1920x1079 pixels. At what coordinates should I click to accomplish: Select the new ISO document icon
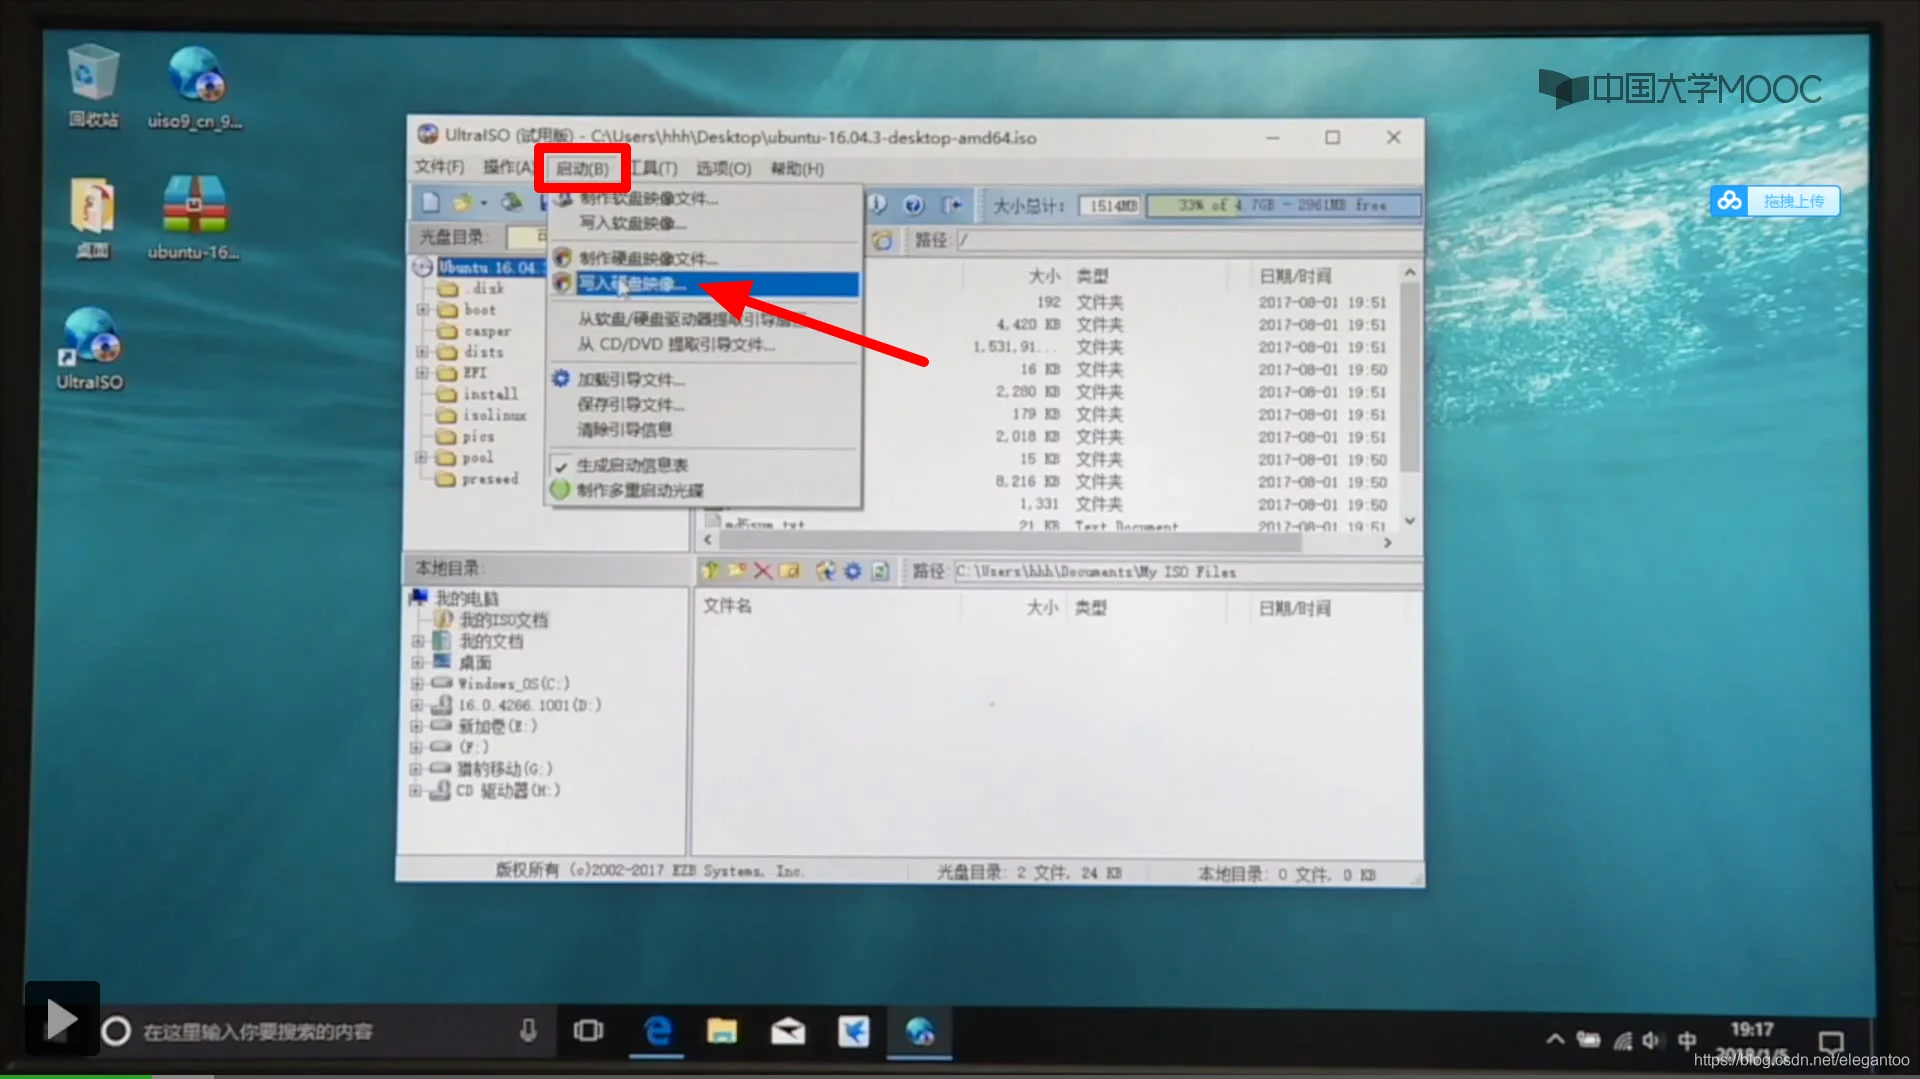[430, 202]
